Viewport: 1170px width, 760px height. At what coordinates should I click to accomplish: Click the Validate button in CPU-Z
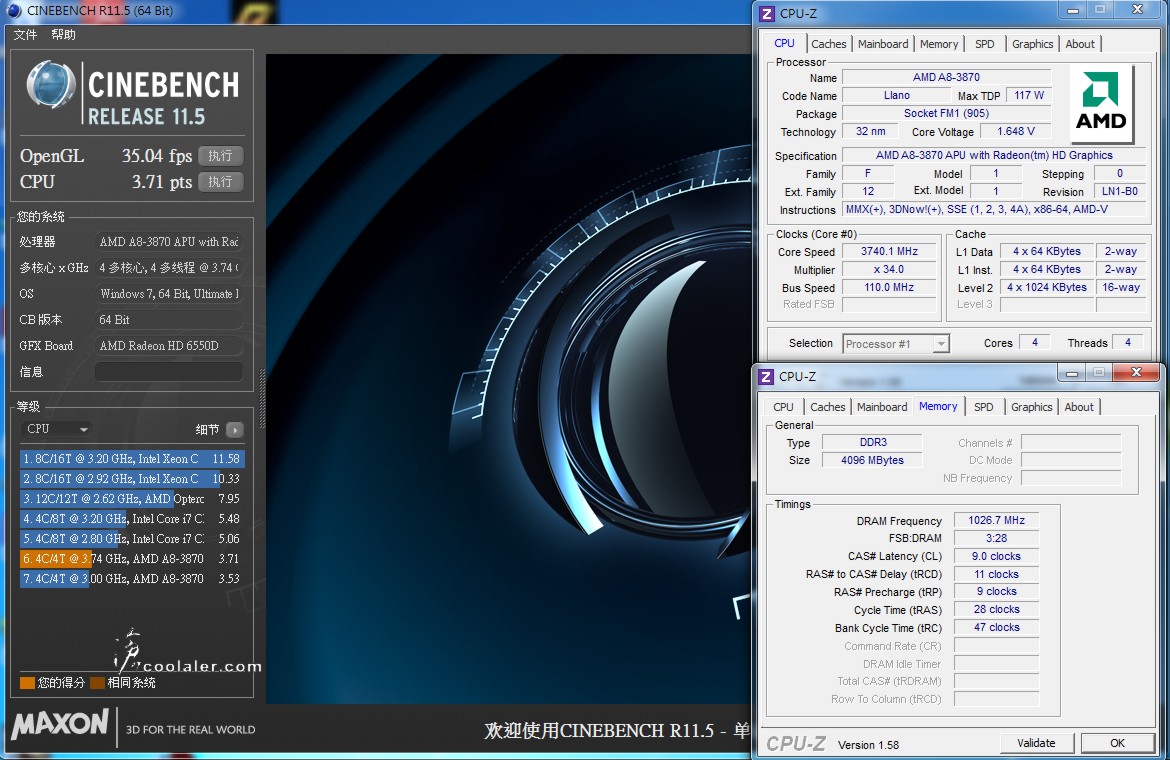click(x=1036, y=743)
